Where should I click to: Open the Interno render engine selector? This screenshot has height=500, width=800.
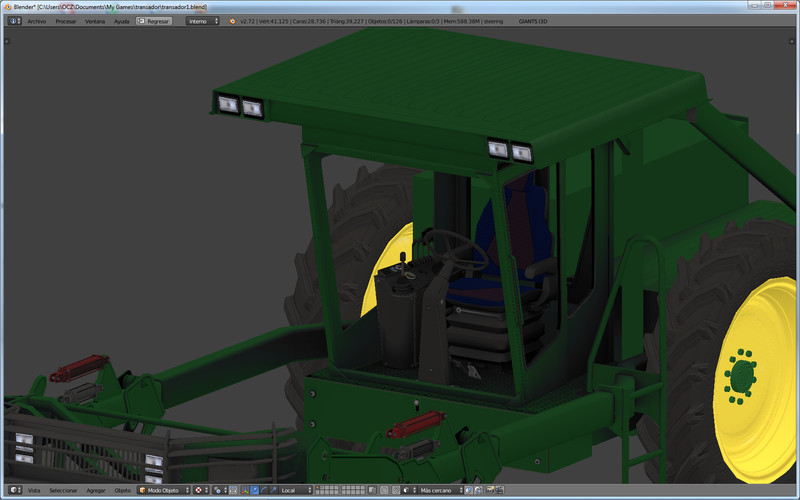point(202,20)
